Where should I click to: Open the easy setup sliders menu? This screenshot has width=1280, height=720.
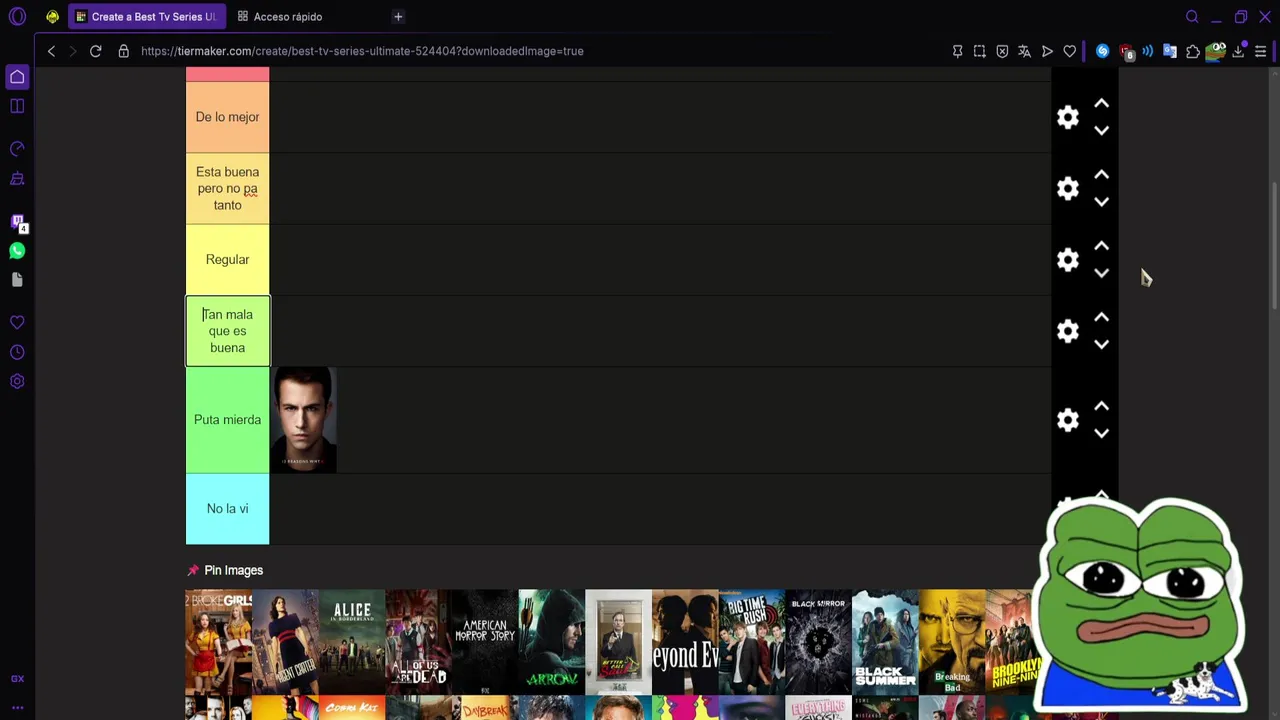1261,51
